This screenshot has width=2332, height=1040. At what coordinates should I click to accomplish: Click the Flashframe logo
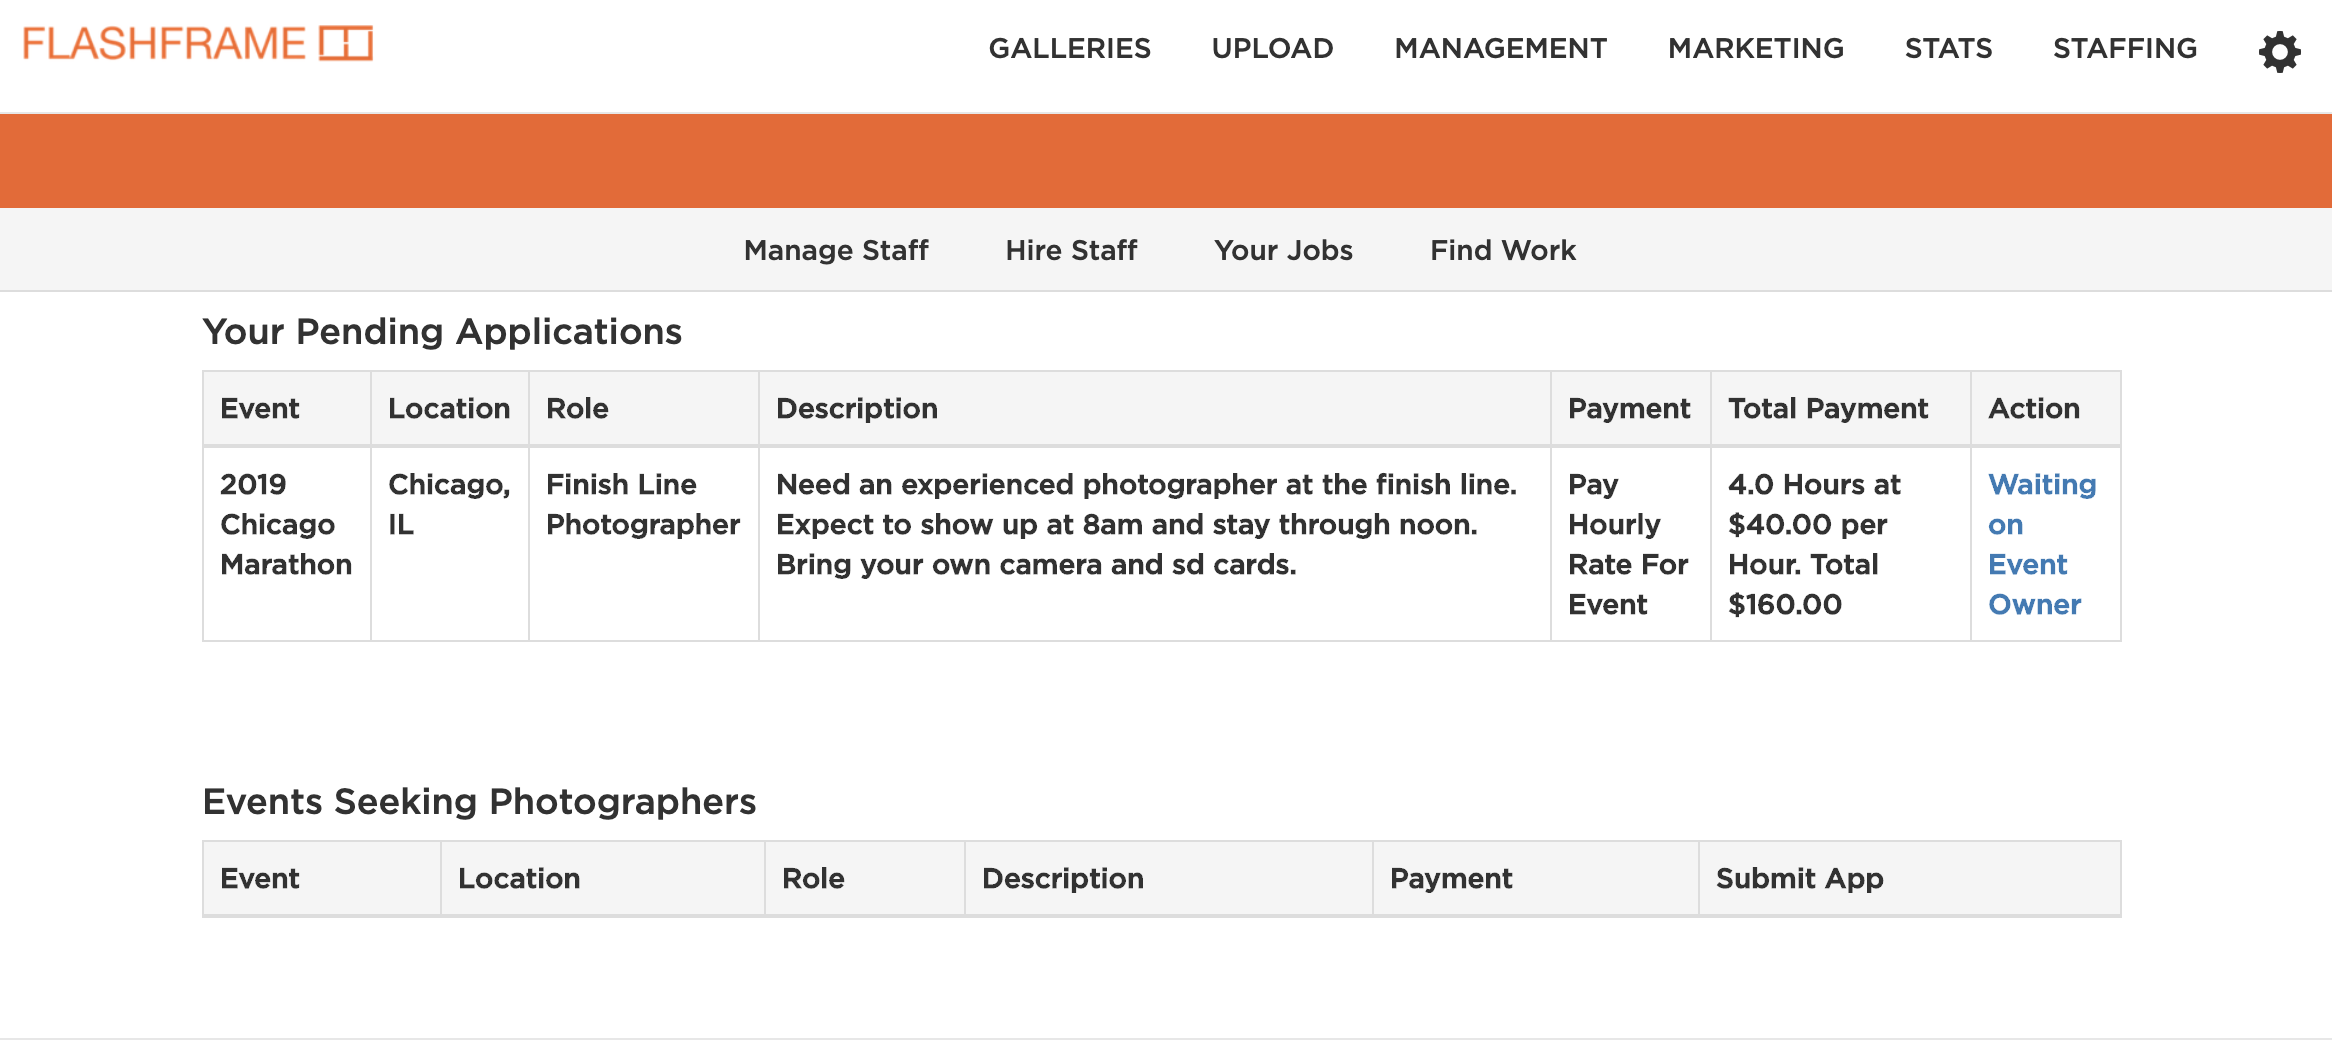198,44
